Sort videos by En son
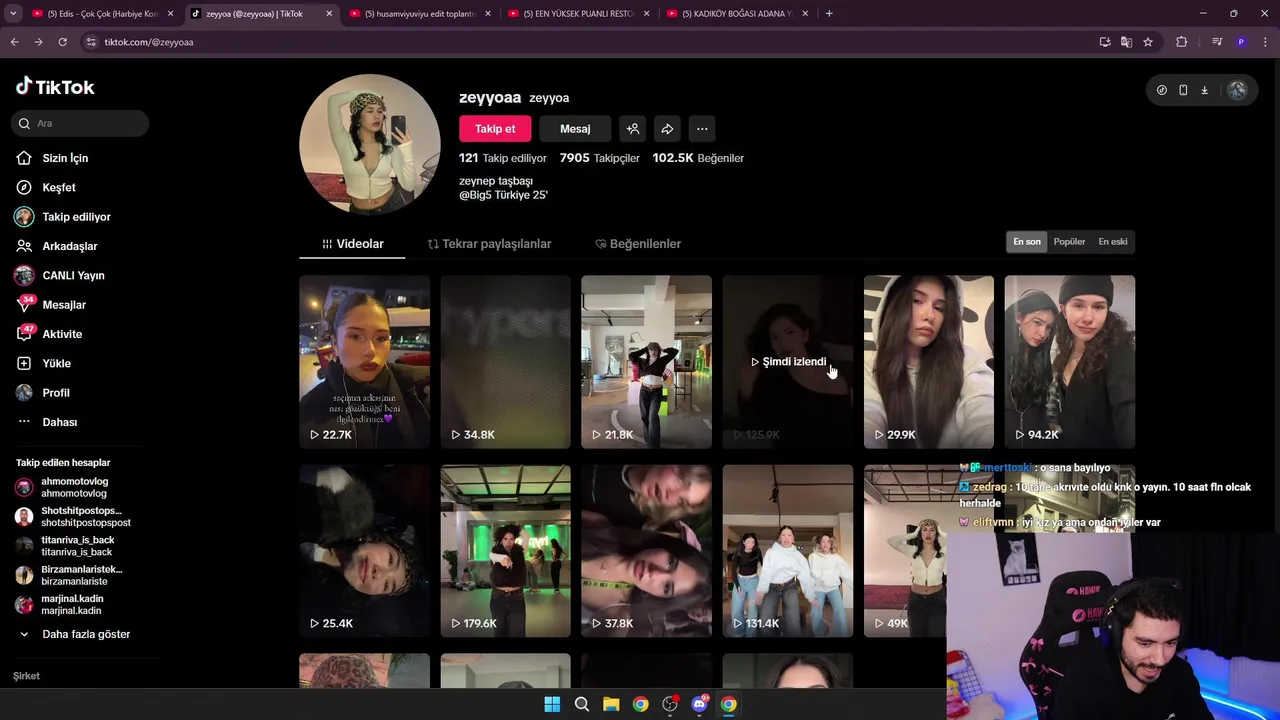 1026,242
